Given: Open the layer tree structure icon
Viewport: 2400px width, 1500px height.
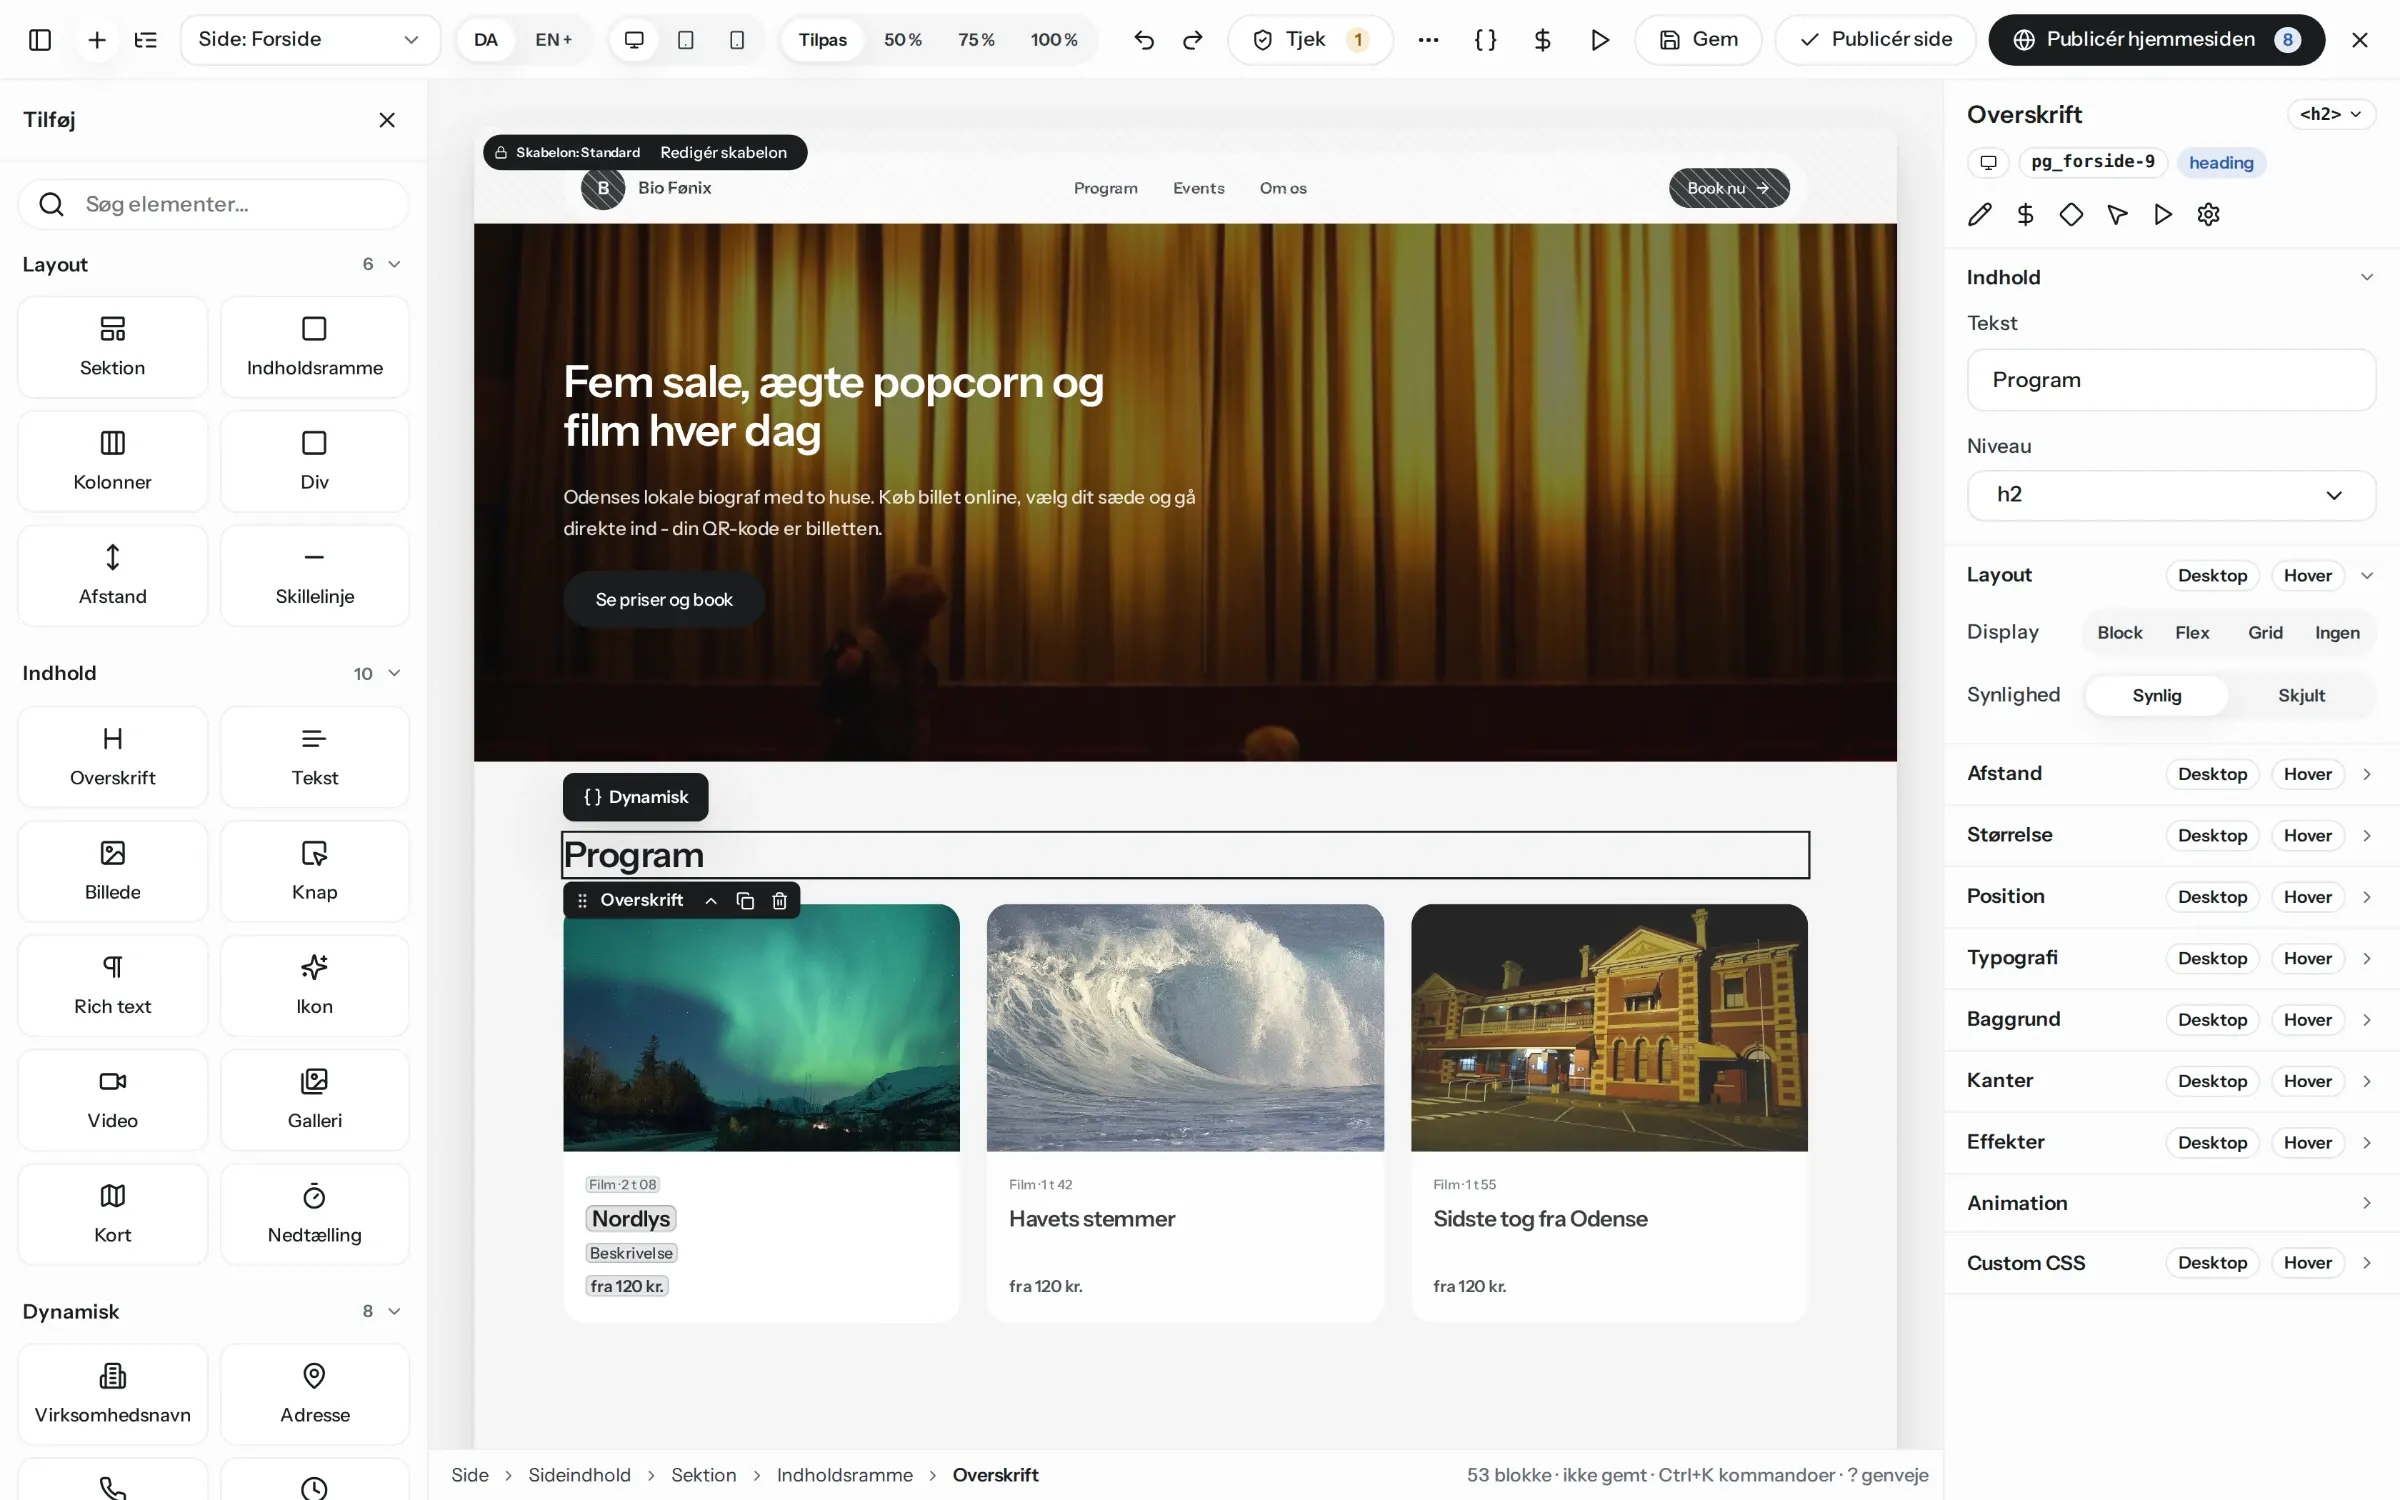Looking at the screenshot, I should [x=146, y=40].
